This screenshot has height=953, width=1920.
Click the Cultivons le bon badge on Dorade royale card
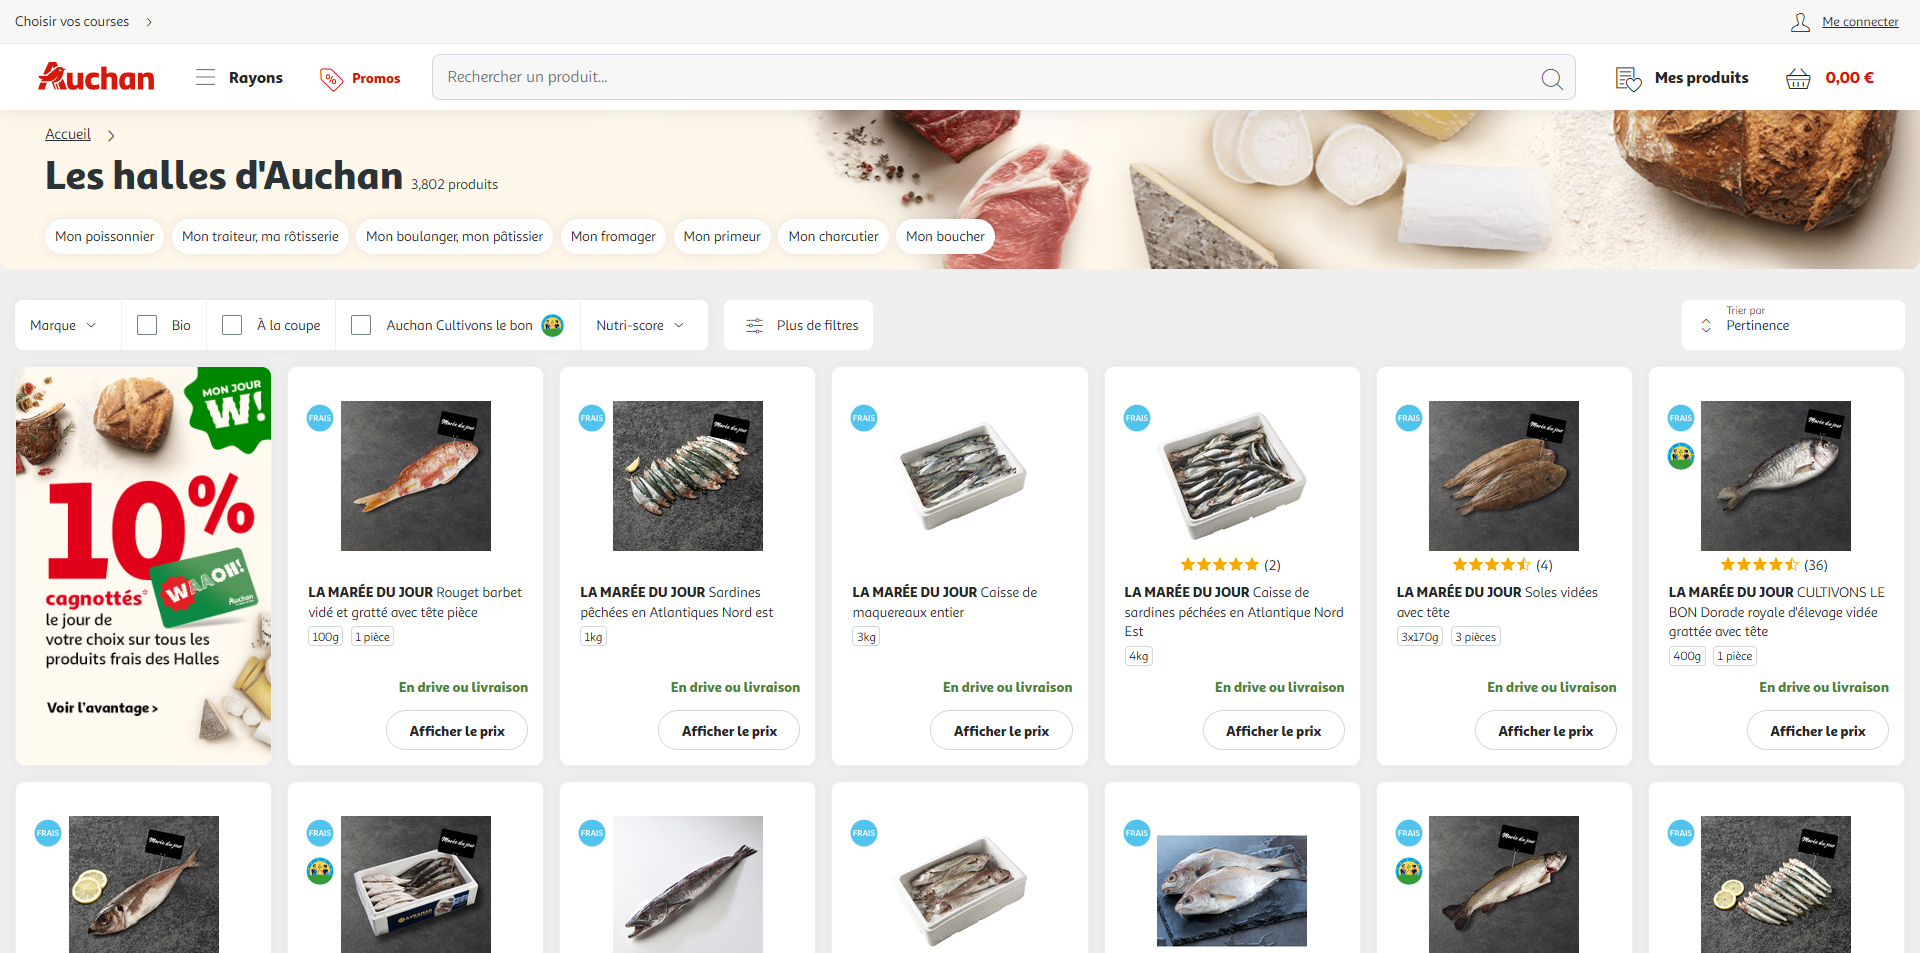tap(1681, 456)
